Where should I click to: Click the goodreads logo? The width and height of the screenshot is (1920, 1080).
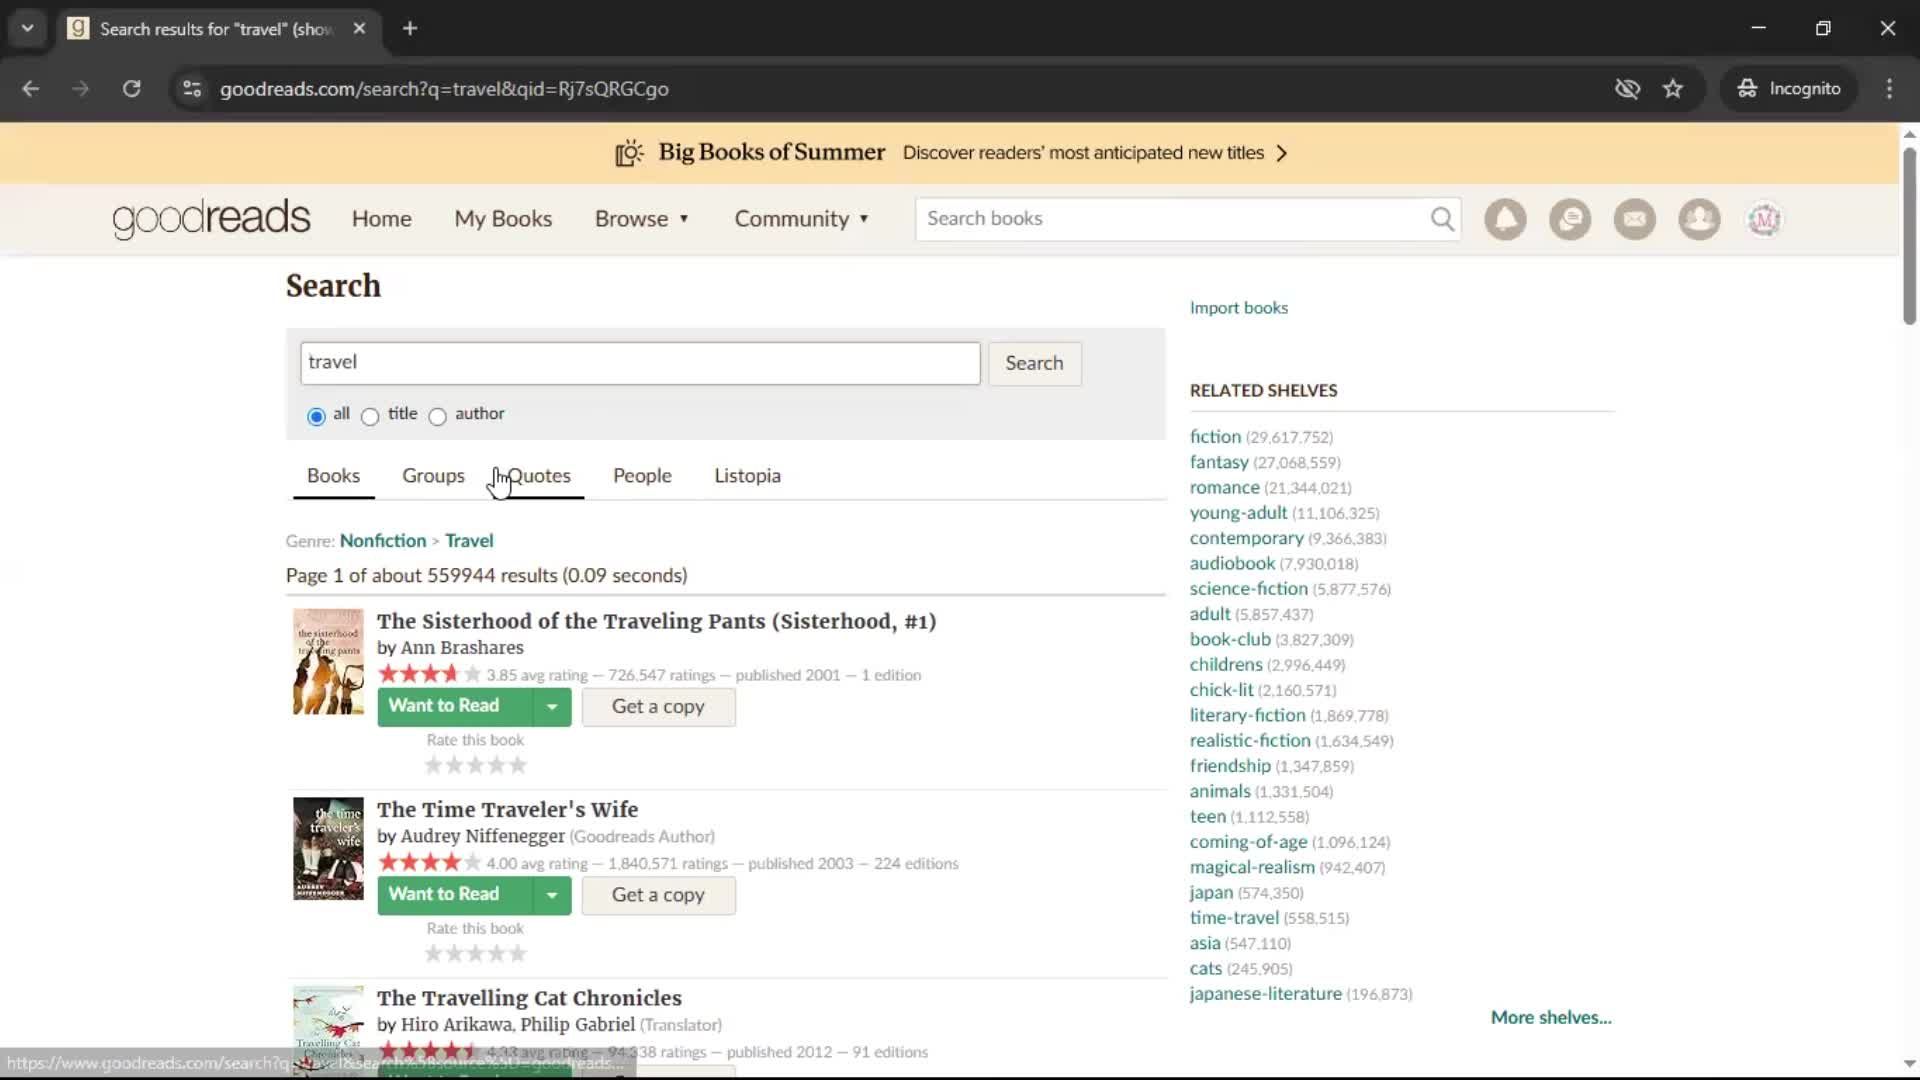pyautogui.click(x=211, y=219)
